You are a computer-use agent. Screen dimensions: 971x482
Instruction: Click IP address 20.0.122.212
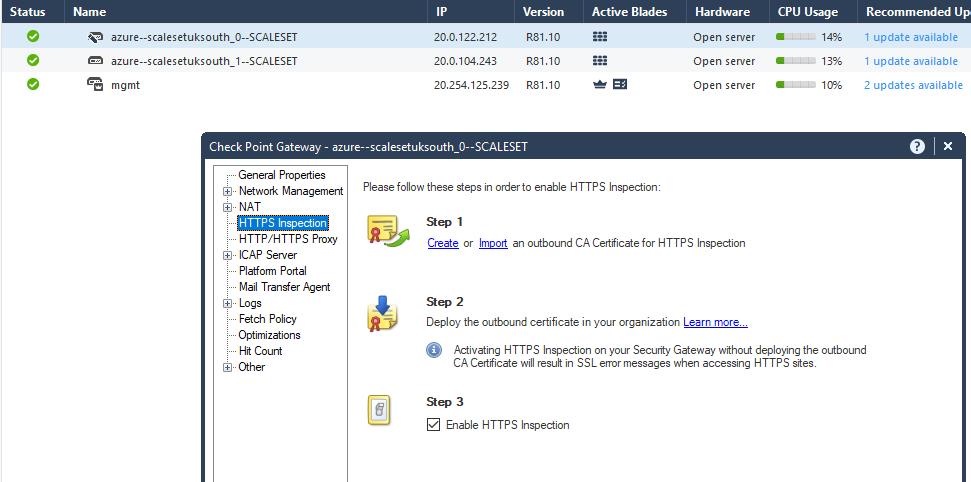[x=465, y=37]
